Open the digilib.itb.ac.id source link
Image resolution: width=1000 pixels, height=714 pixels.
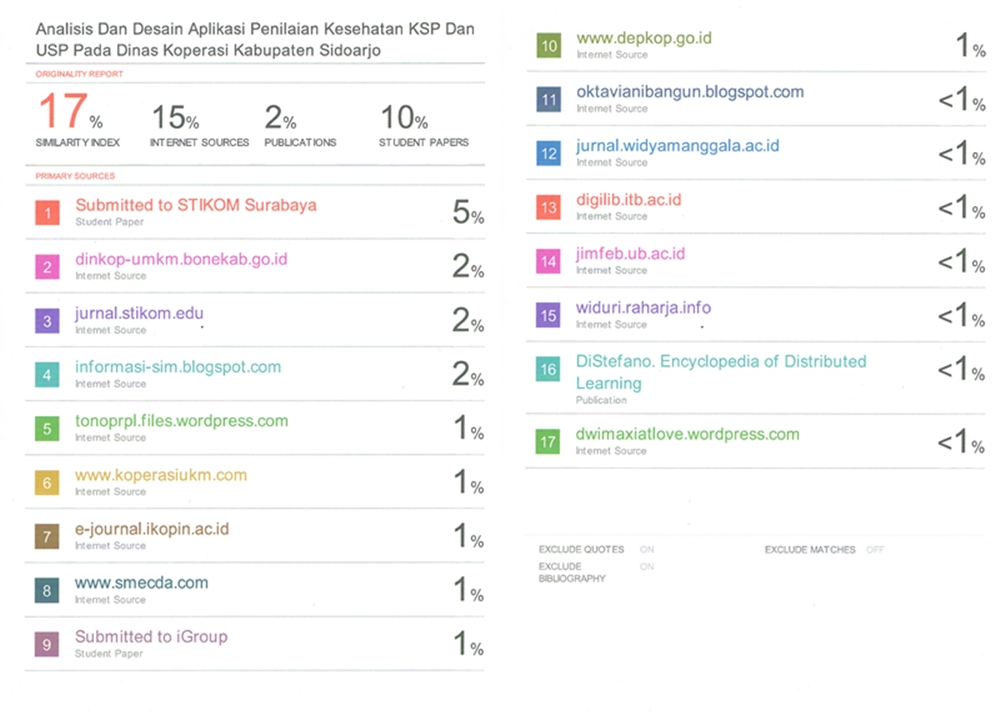628,200
